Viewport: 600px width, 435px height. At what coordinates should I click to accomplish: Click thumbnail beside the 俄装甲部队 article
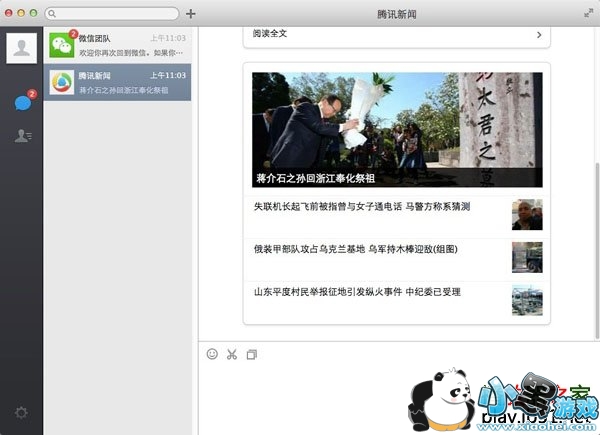tap(527, 257)
